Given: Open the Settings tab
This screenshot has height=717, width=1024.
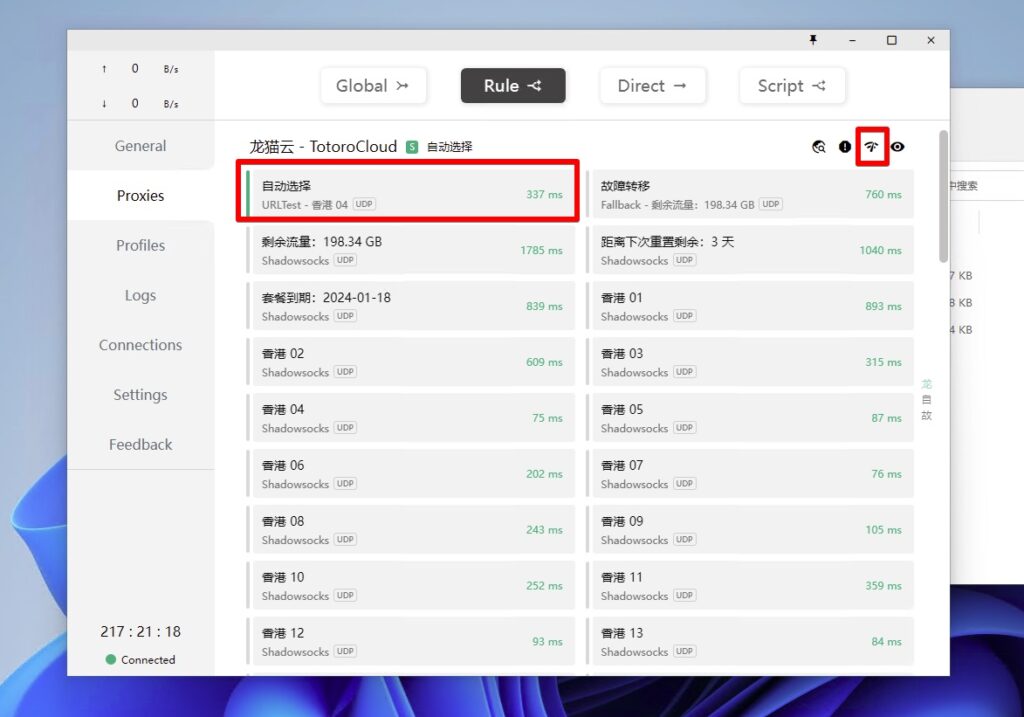Looking at the screenshot, I should click(140, 395).
